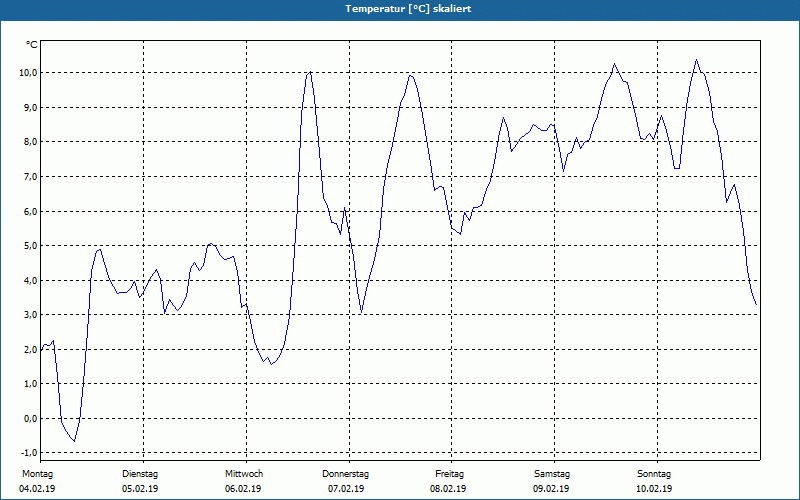
Task: Click the Samstag day label
Action: point(552,474)
